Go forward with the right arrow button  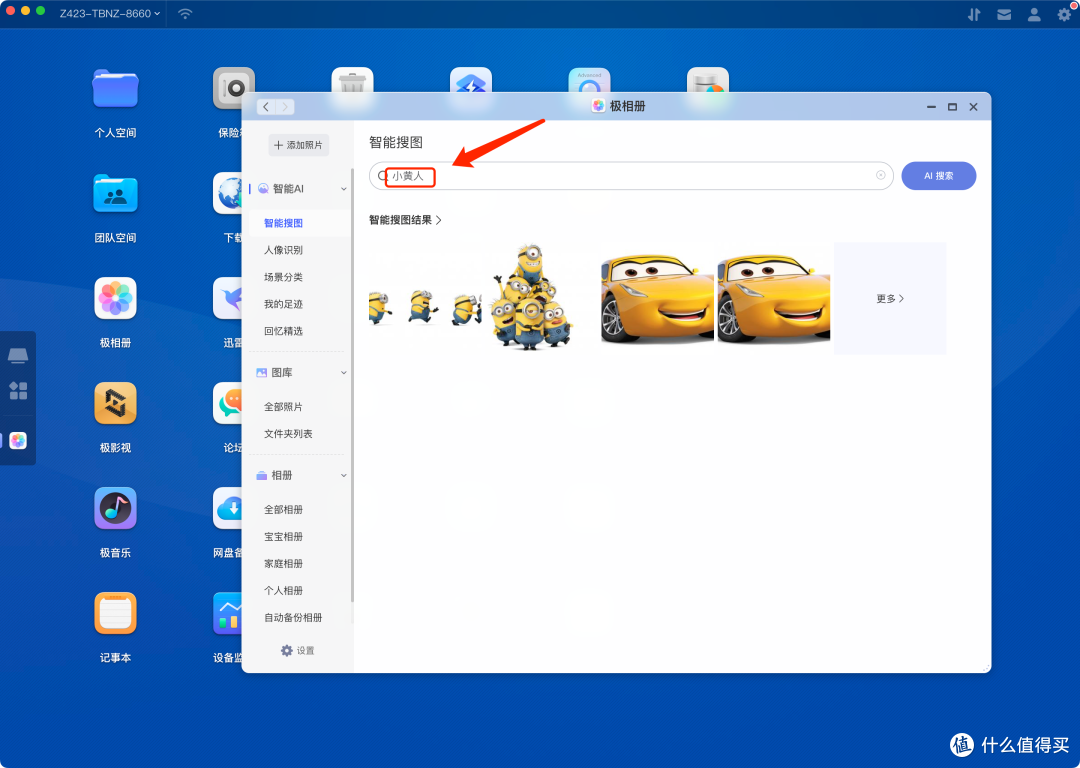click(284, 107)
